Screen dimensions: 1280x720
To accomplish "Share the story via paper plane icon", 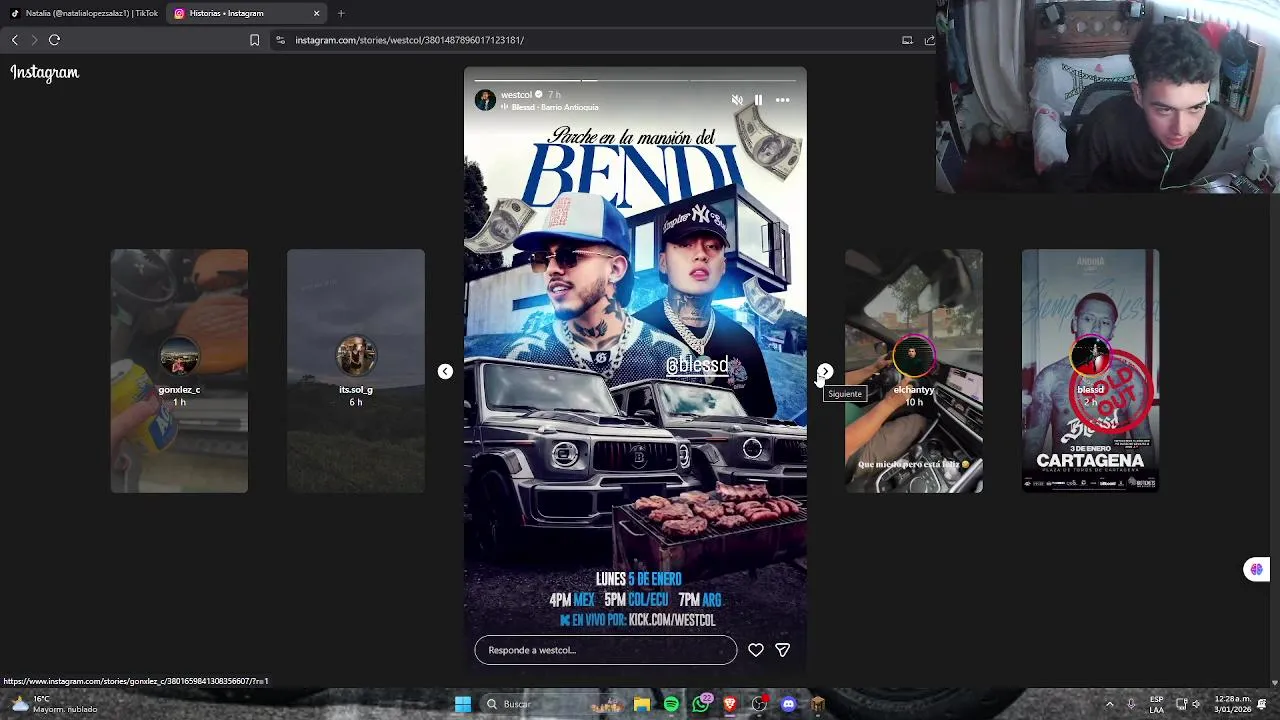I will 783,650.
